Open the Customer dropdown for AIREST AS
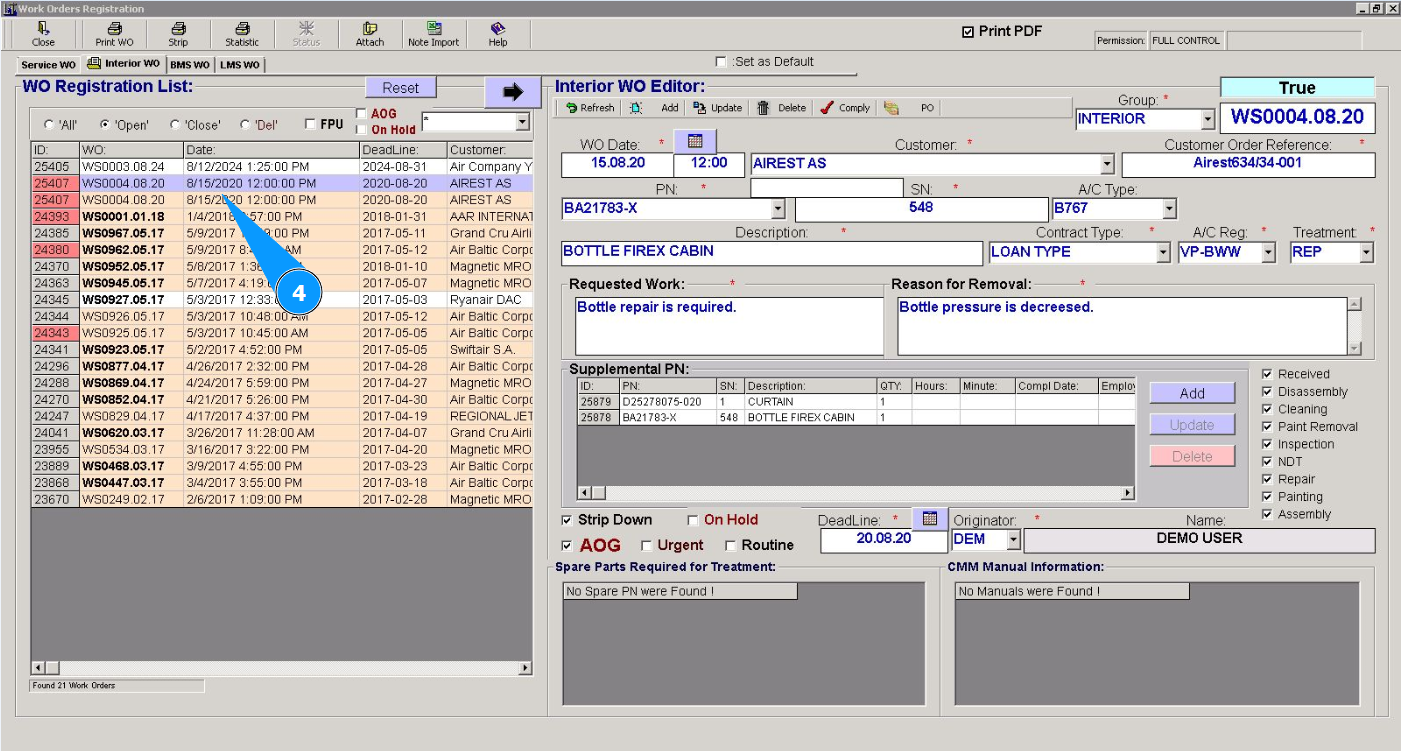The height and width of the screenshot is (751, 1401). [x=1106, y=164]
